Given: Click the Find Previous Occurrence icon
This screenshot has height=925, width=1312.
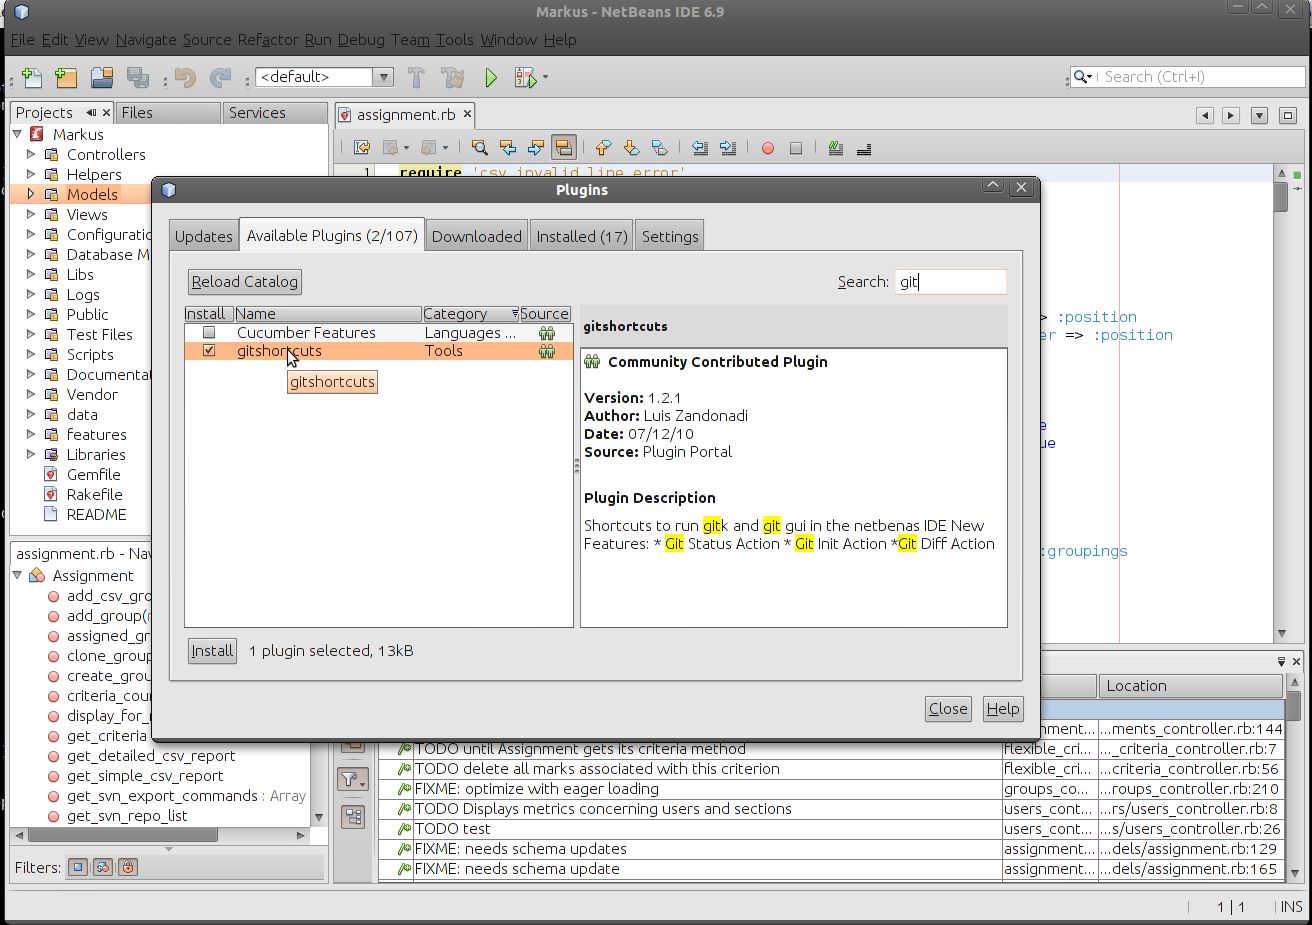Looking at the screenshot, I should pyautogui.click(x=508, y=148).
